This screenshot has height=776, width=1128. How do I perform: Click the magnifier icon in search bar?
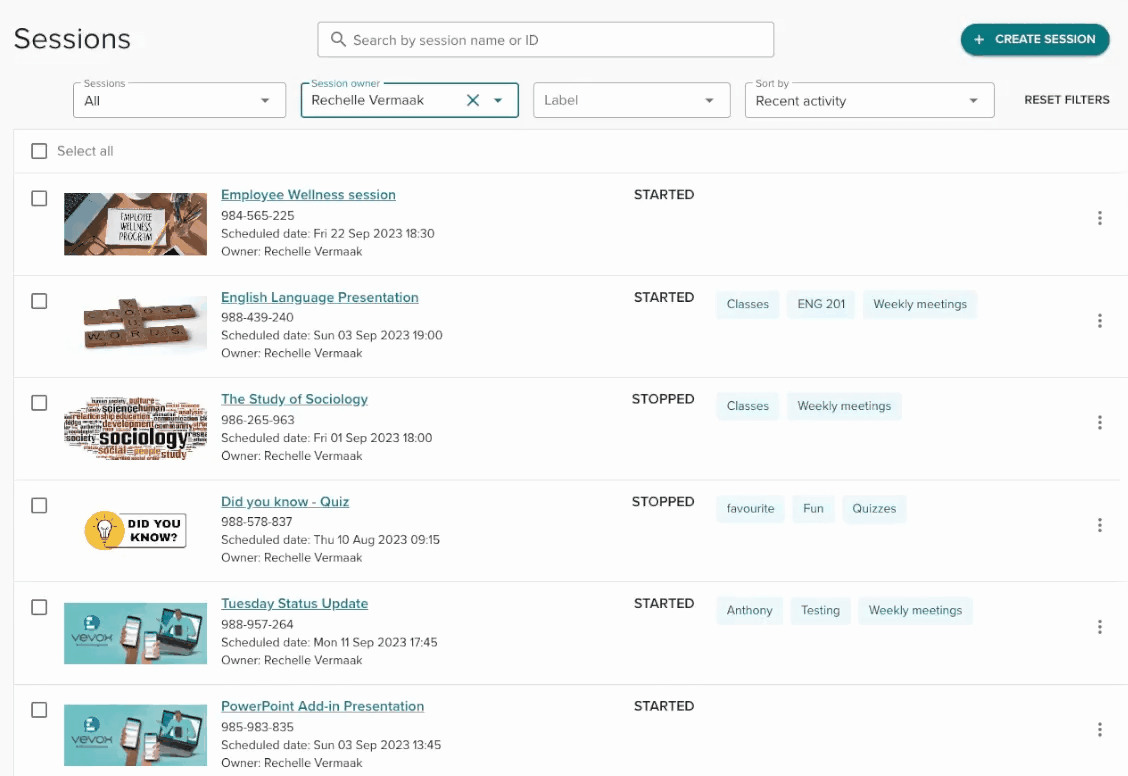(338, 40)
